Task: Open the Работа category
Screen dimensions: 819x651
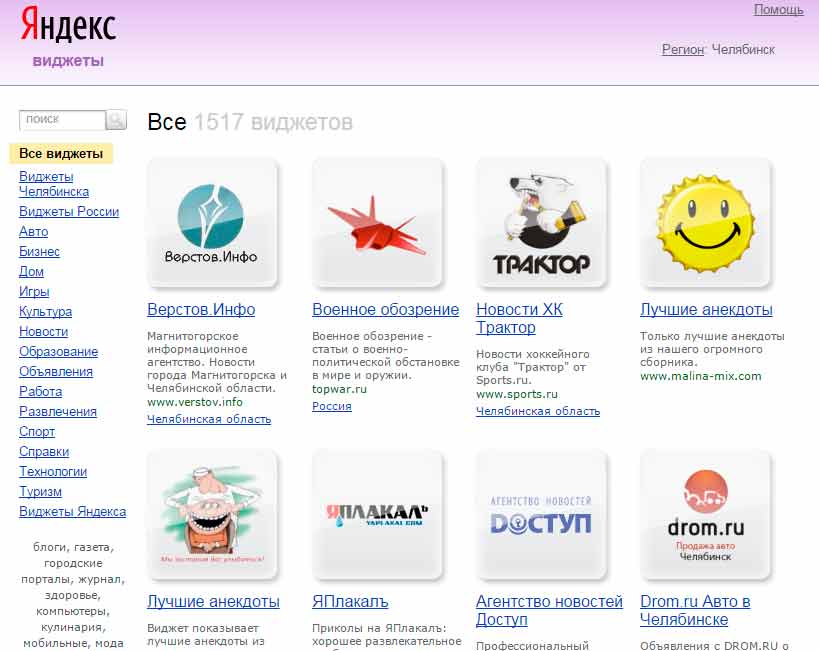Action: coord(40,391)
